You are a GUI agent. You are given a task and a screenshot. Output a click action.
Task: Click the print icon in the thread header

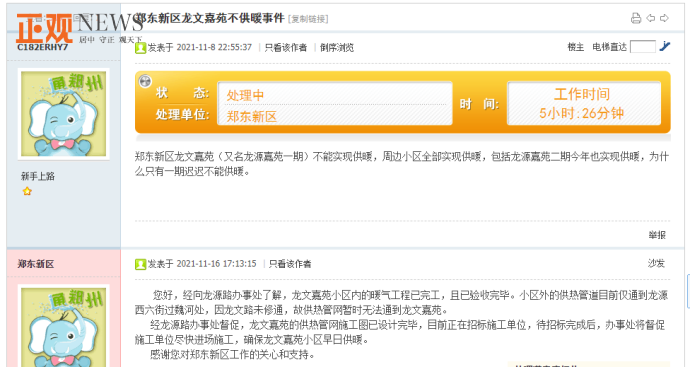(636, 18)
